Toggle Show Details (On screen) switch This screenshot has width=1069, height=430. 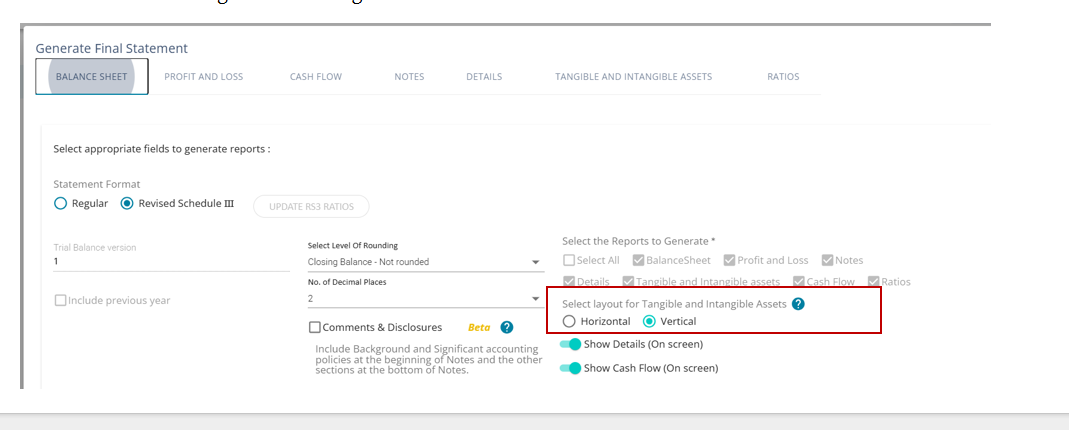(x=570, y=344)
